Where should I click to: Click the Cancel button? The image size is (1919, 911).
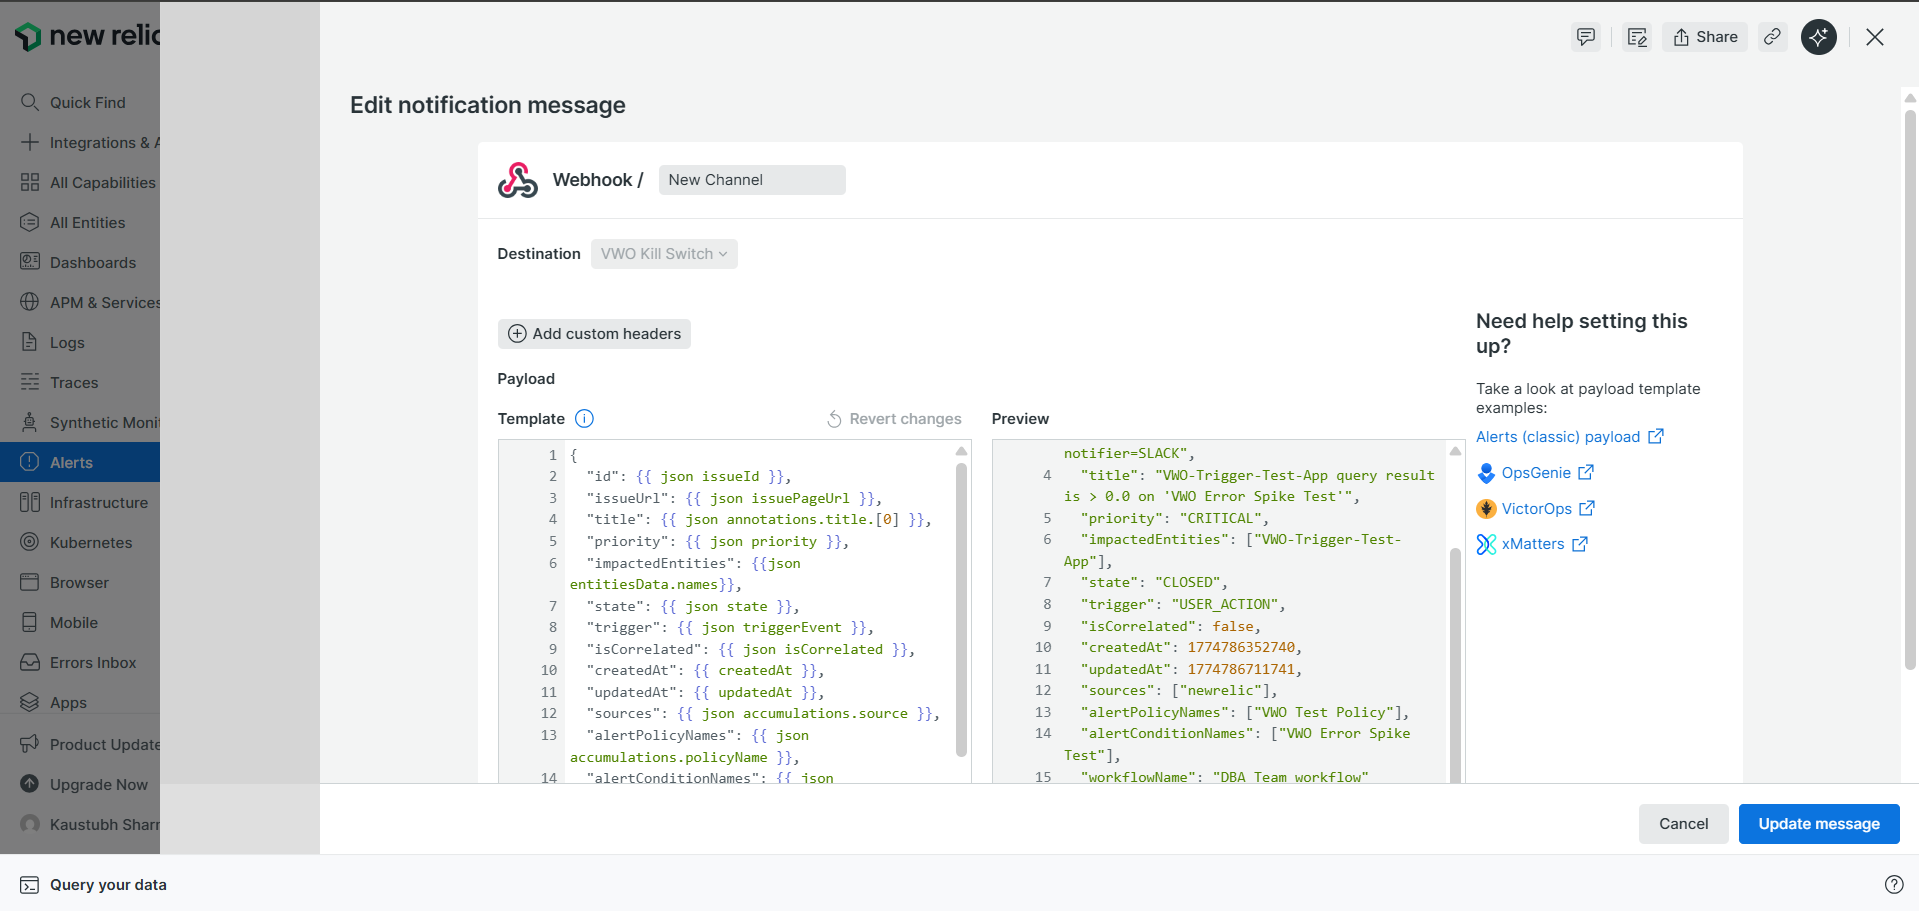point(1684,824)
